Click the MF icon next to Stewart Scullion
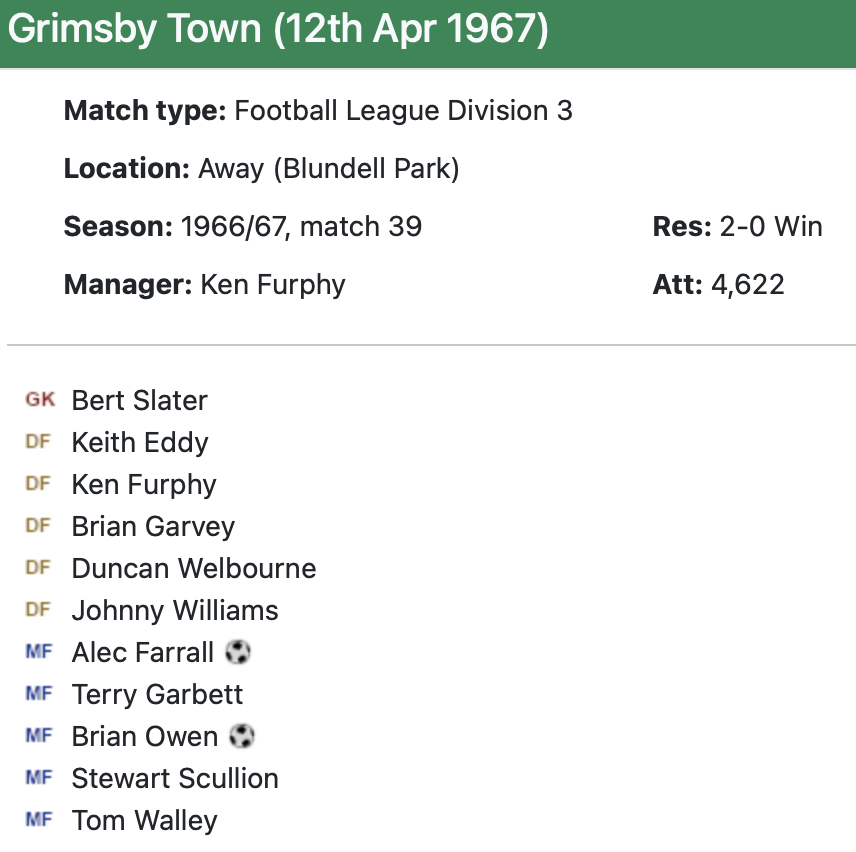This screenshot has width=856, height=852. [x=38, y=778]
